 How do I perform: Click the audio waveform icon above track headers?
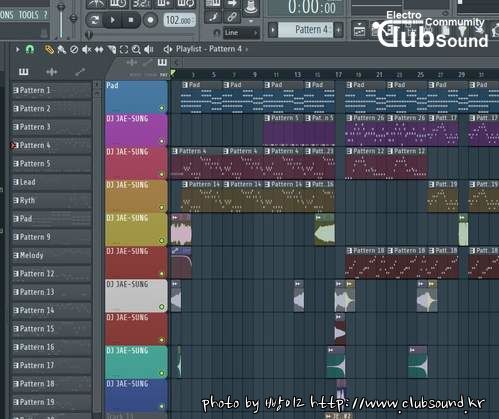132,62
